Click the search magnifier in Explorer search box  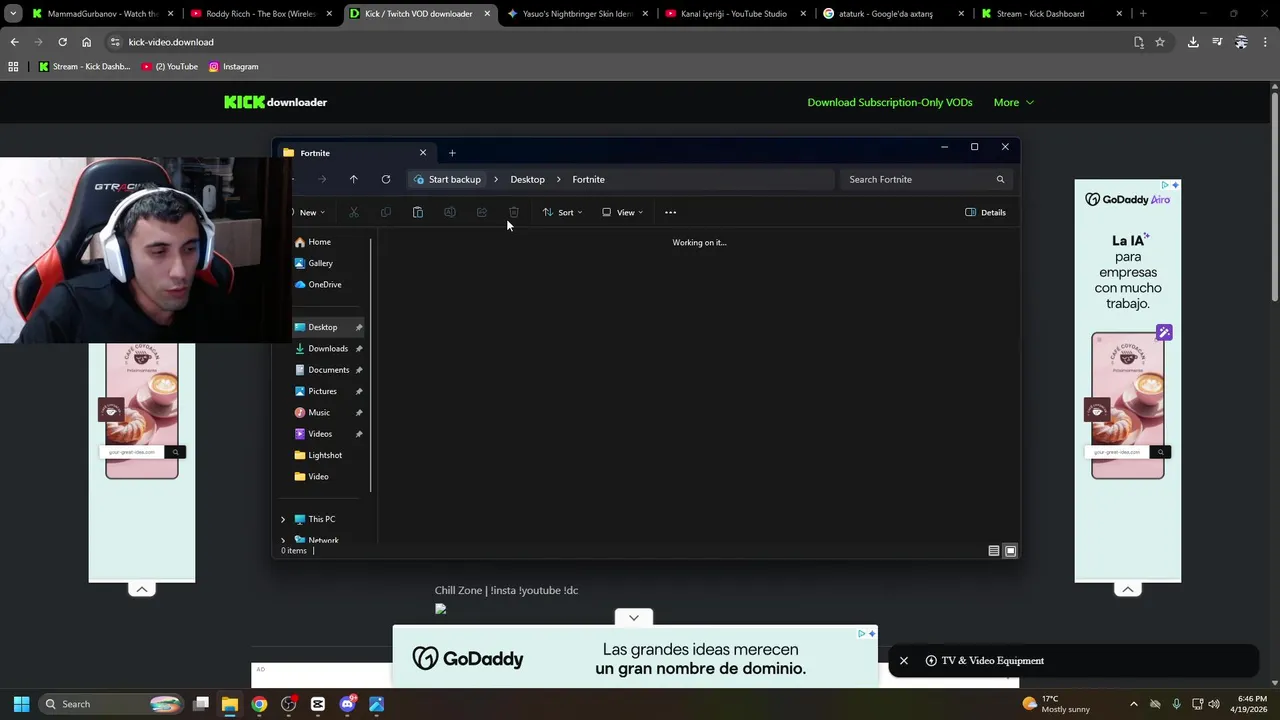1000,179
